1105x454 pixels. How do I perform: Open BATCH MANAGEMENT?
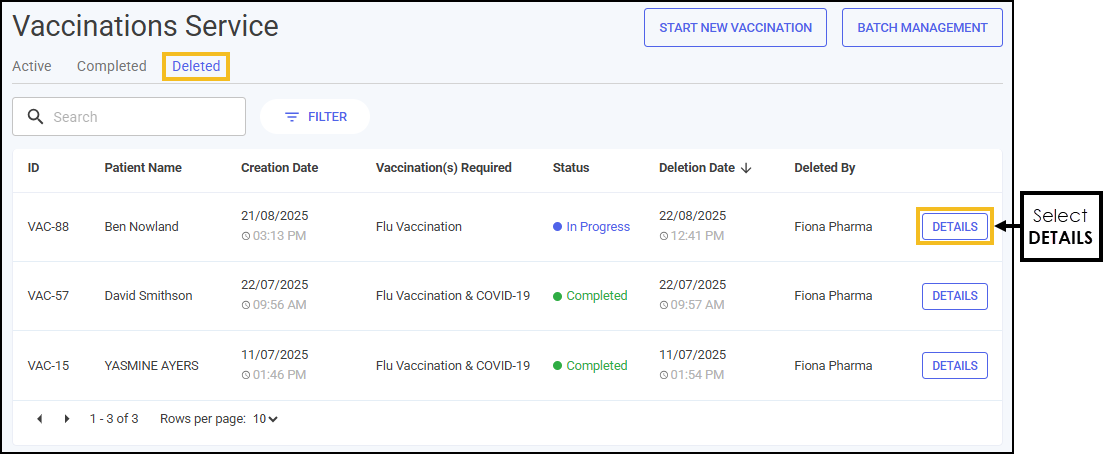(922, 28)
